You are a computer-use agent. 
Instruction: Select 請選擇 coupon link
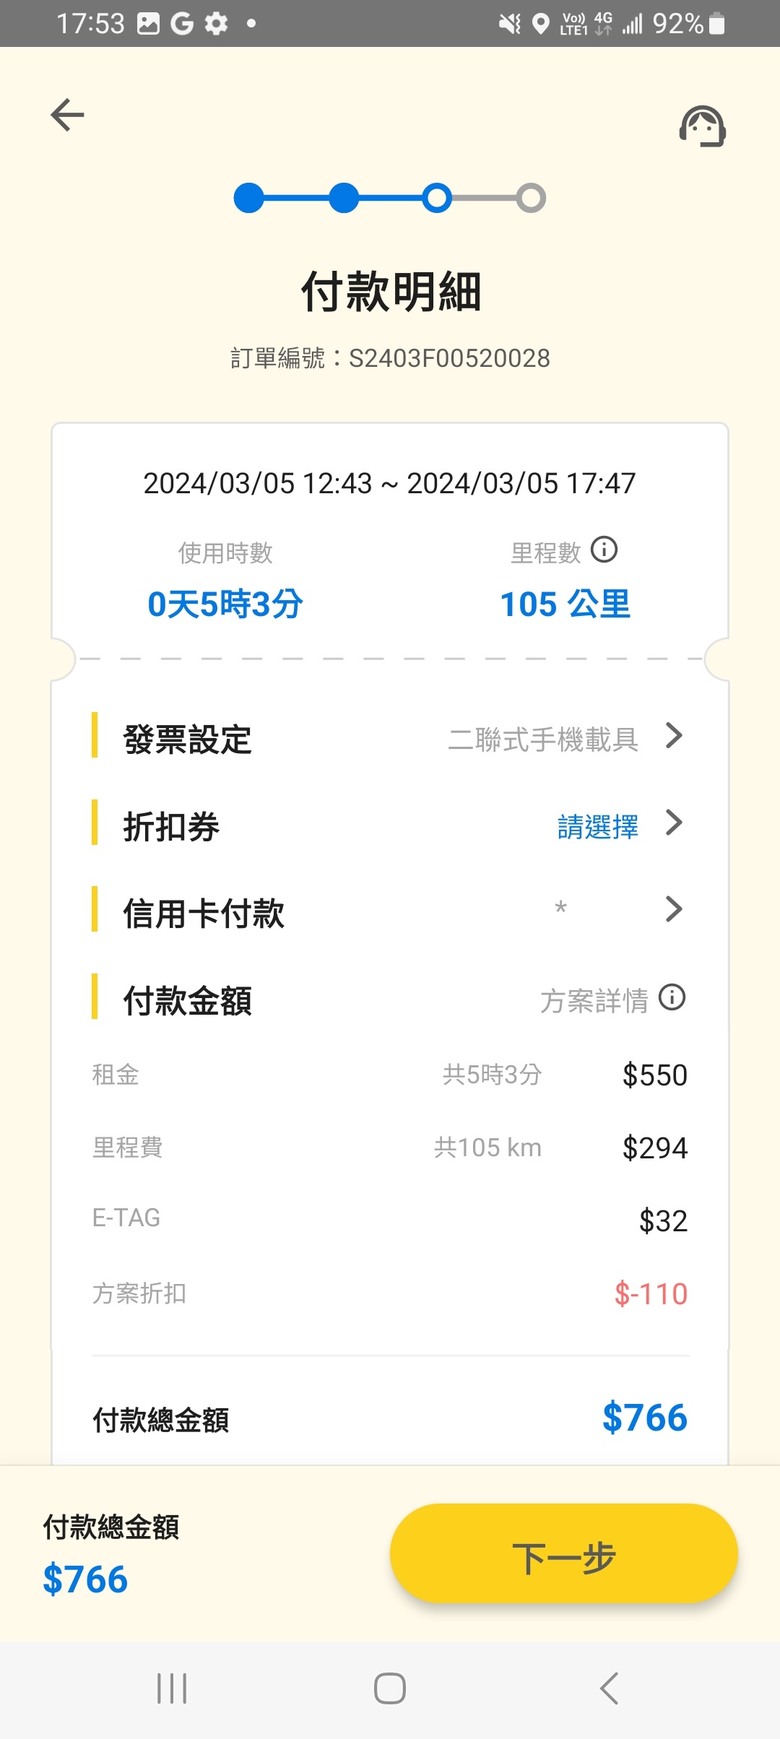(597, 827)
